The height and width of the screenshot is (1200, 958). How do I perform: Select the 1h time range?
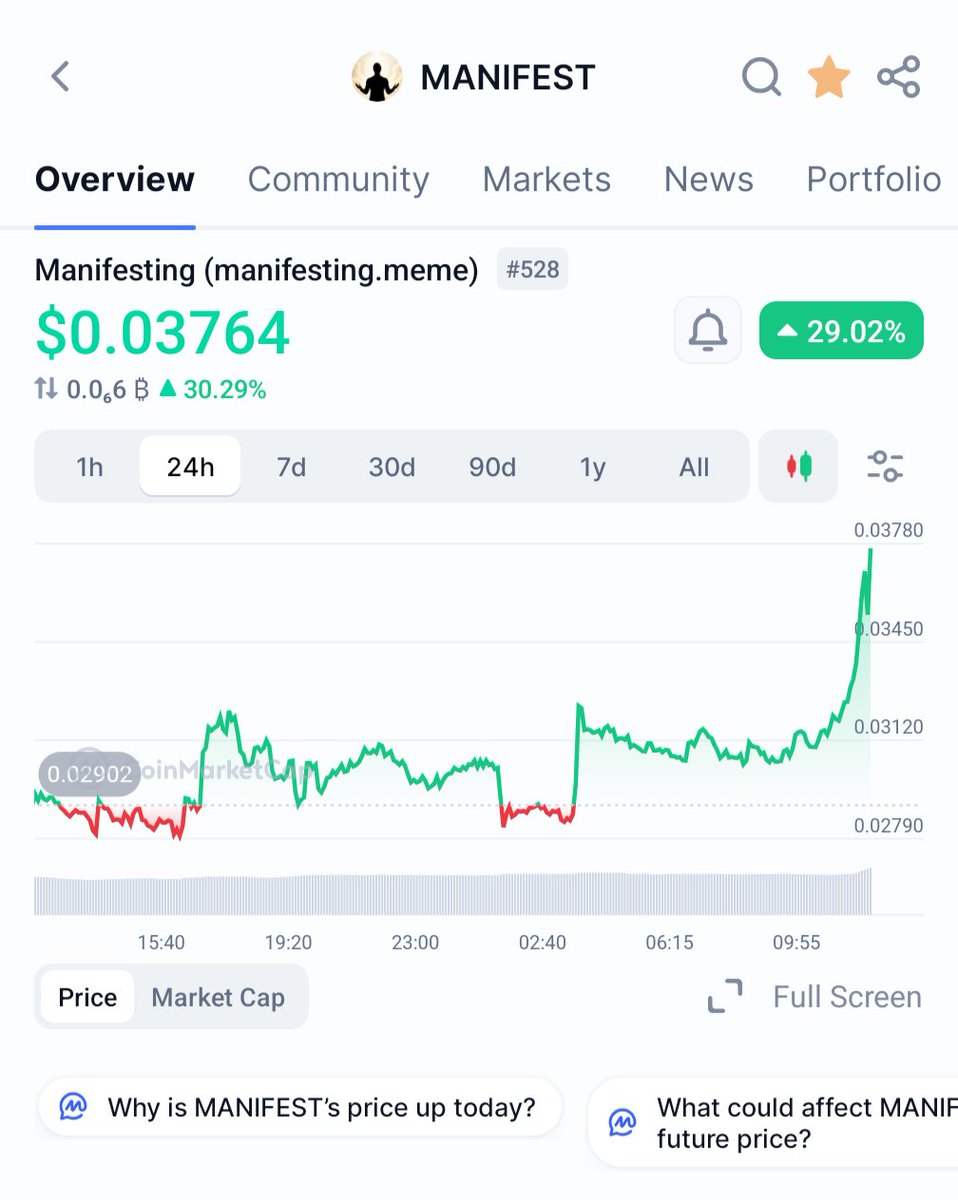90,467
